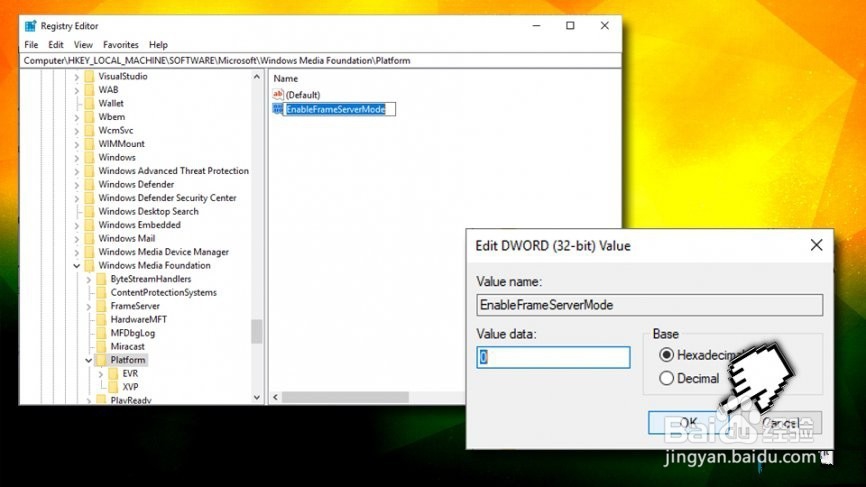This screenshot has width=866, height=487.
Task: Click the Windows Desktop Search folder icon
Action: (89, 211)
